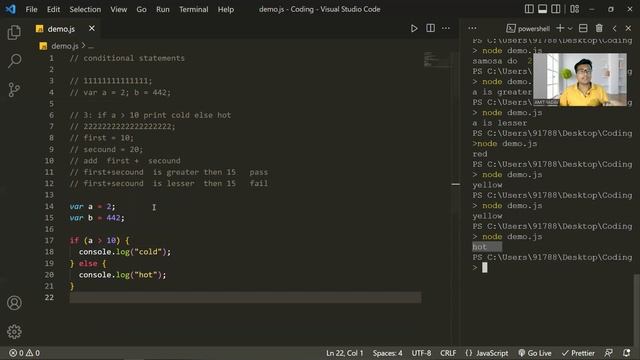This screenshot has height=360, width=640.
Task: Run the demo.js file with play button
Action: pos(414,28)
